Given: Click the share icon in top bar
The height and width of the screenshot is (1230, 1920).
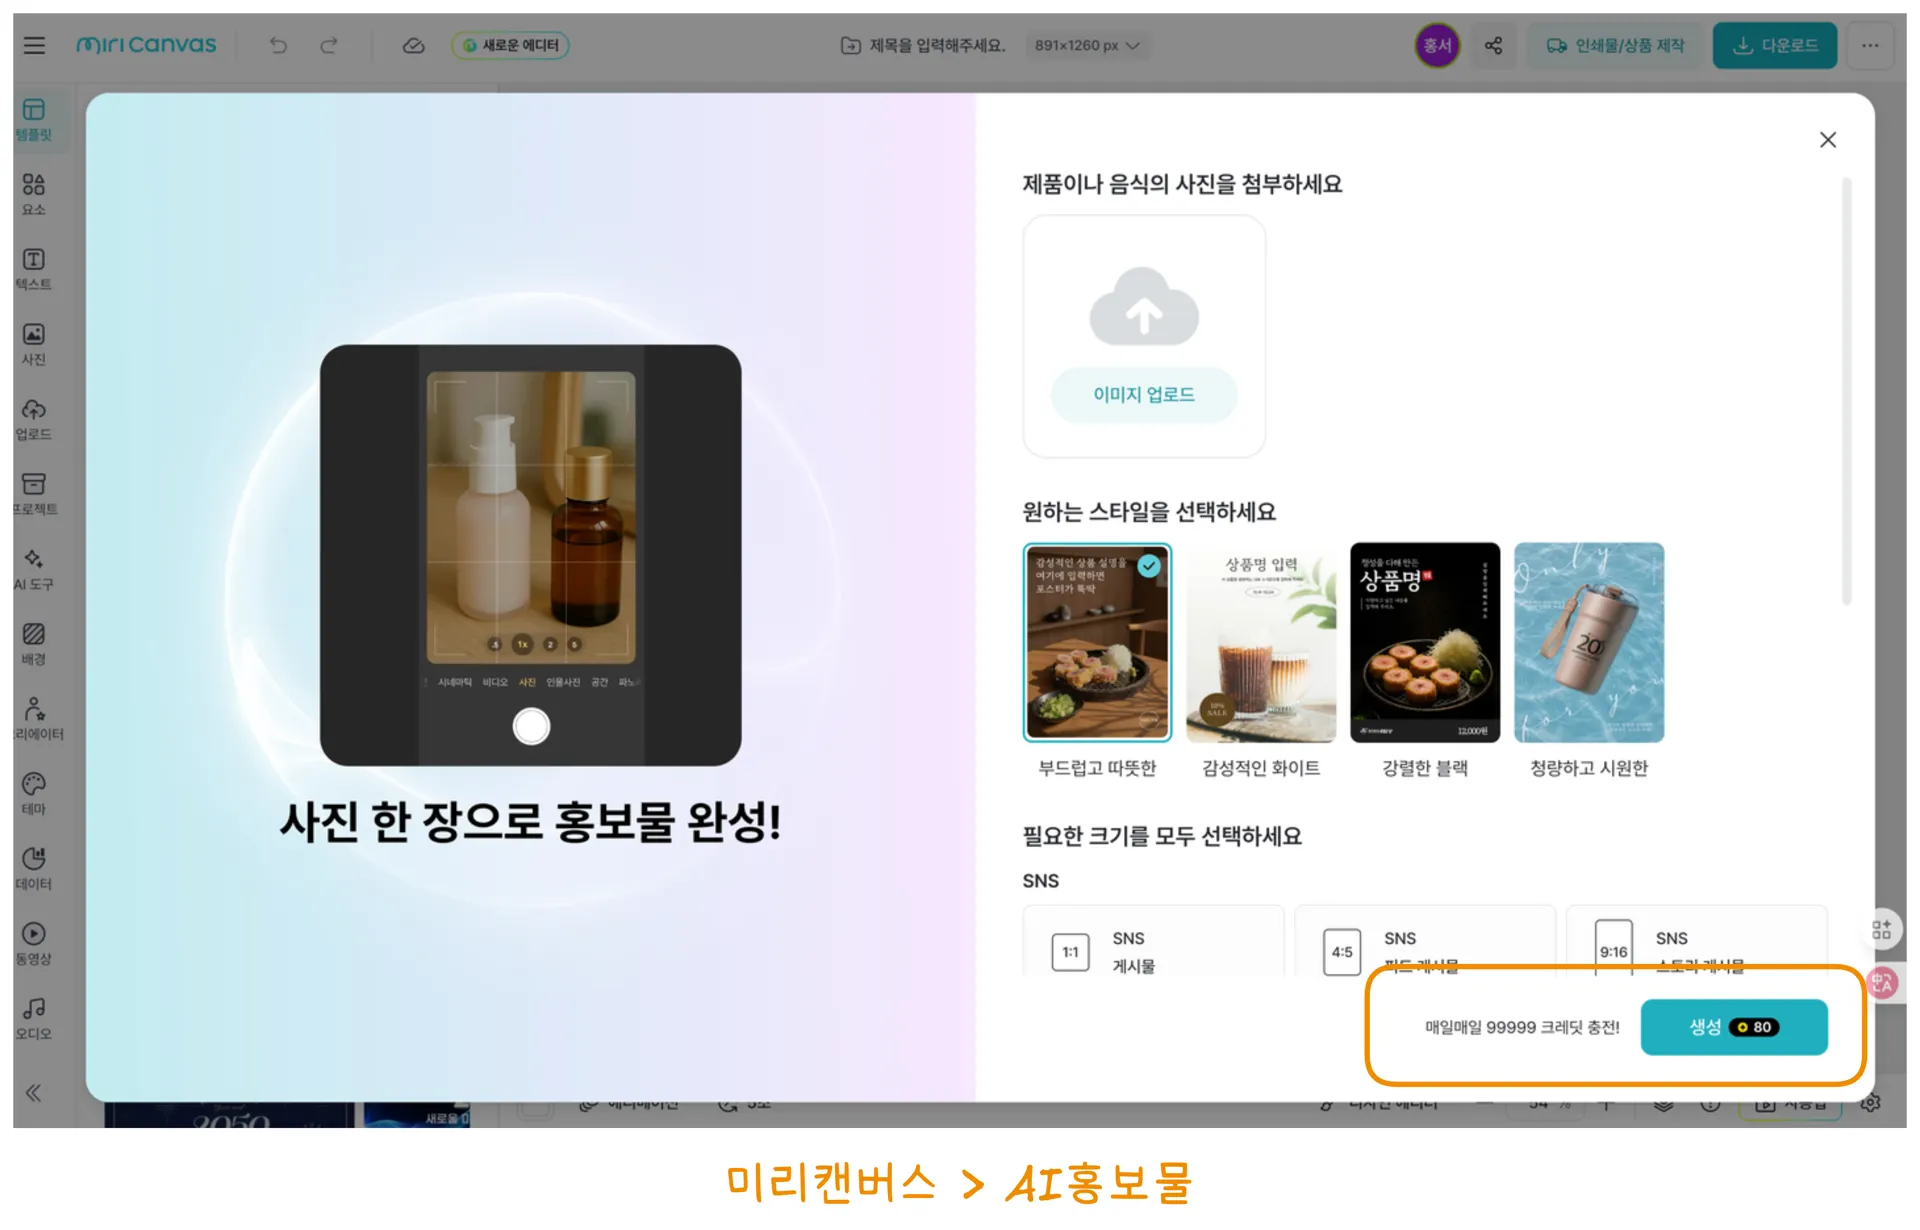Looking at the screenshot, I should [x=1493, y=45].
